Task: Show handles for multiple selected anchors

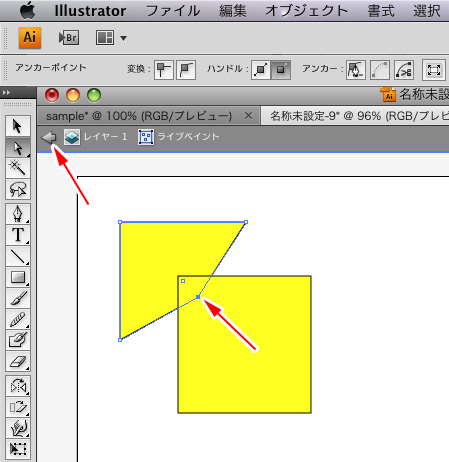Action: click(x=261, y=70)
